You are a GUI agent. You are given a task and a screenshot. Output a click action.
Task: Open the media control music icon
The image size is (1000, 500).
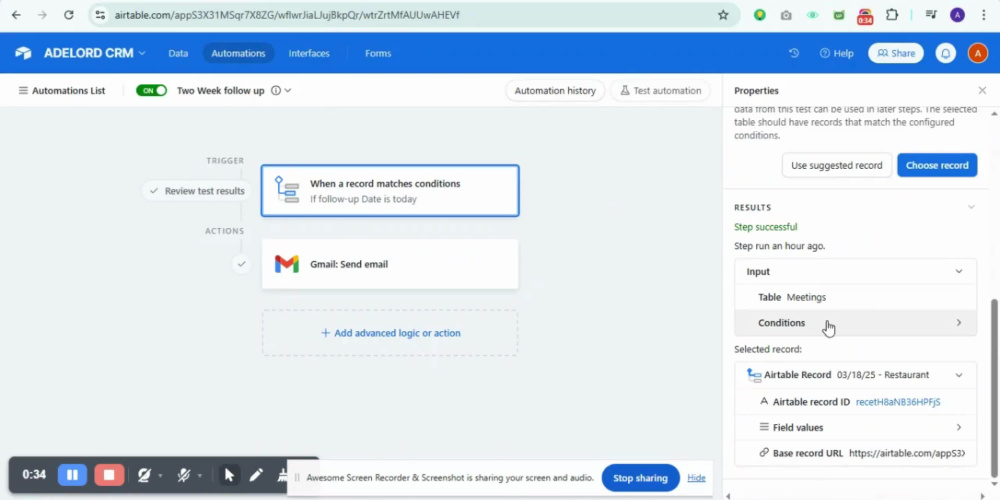[x=930, y=15]
